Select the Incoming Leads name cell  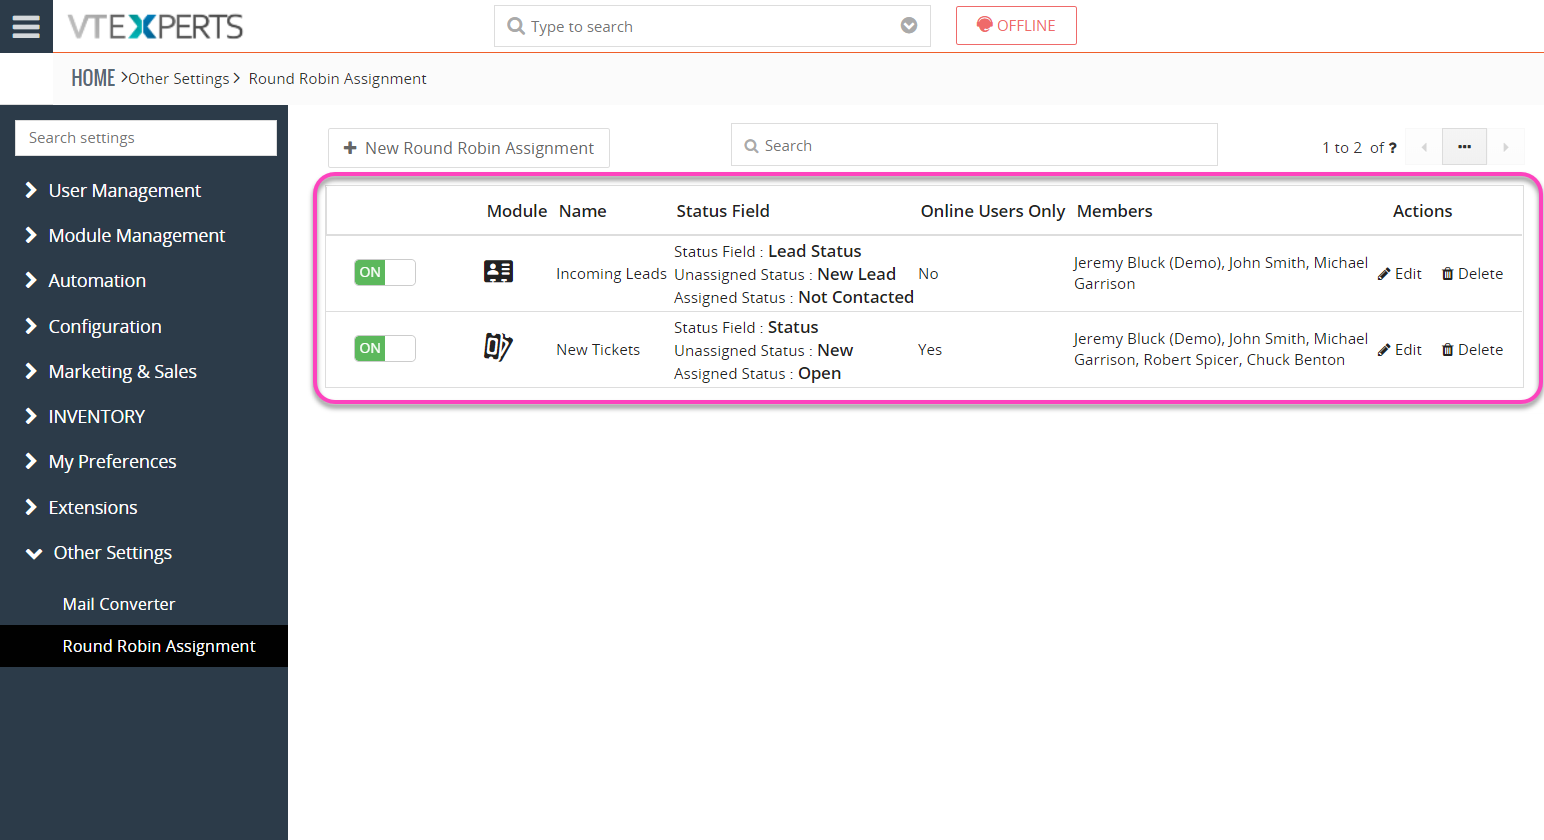[611, 274]
